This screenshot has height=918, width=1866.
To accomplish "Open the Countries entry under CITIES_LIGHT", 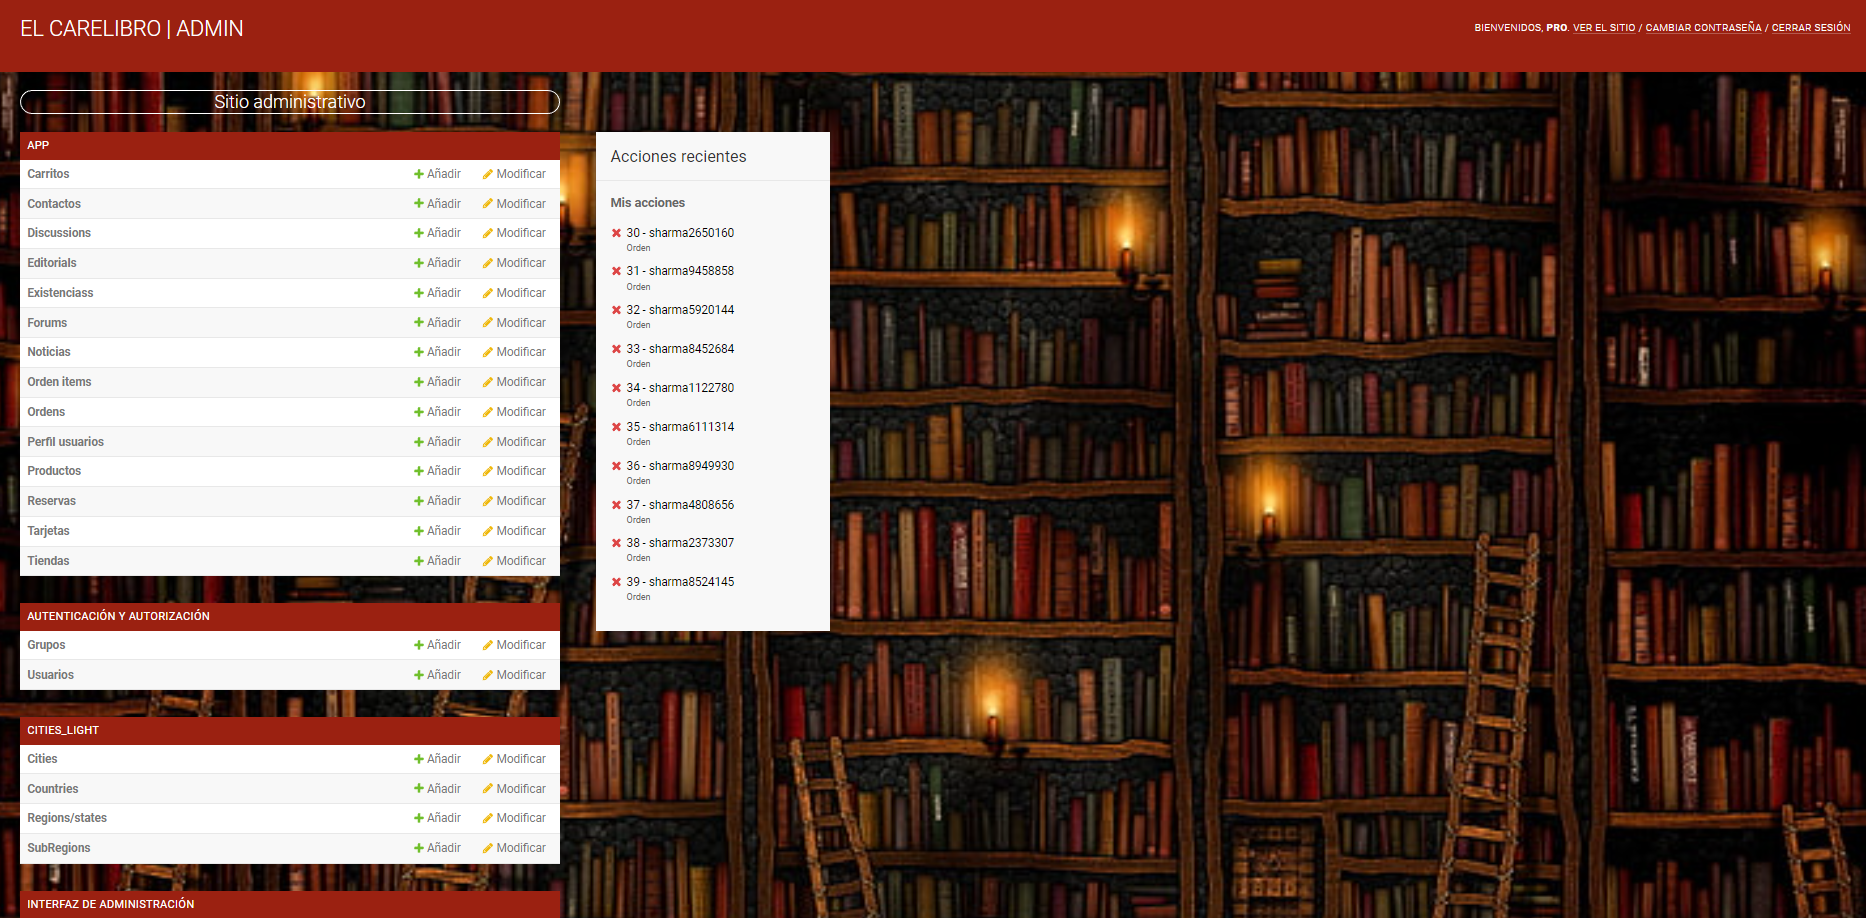I will pos(52,788).
